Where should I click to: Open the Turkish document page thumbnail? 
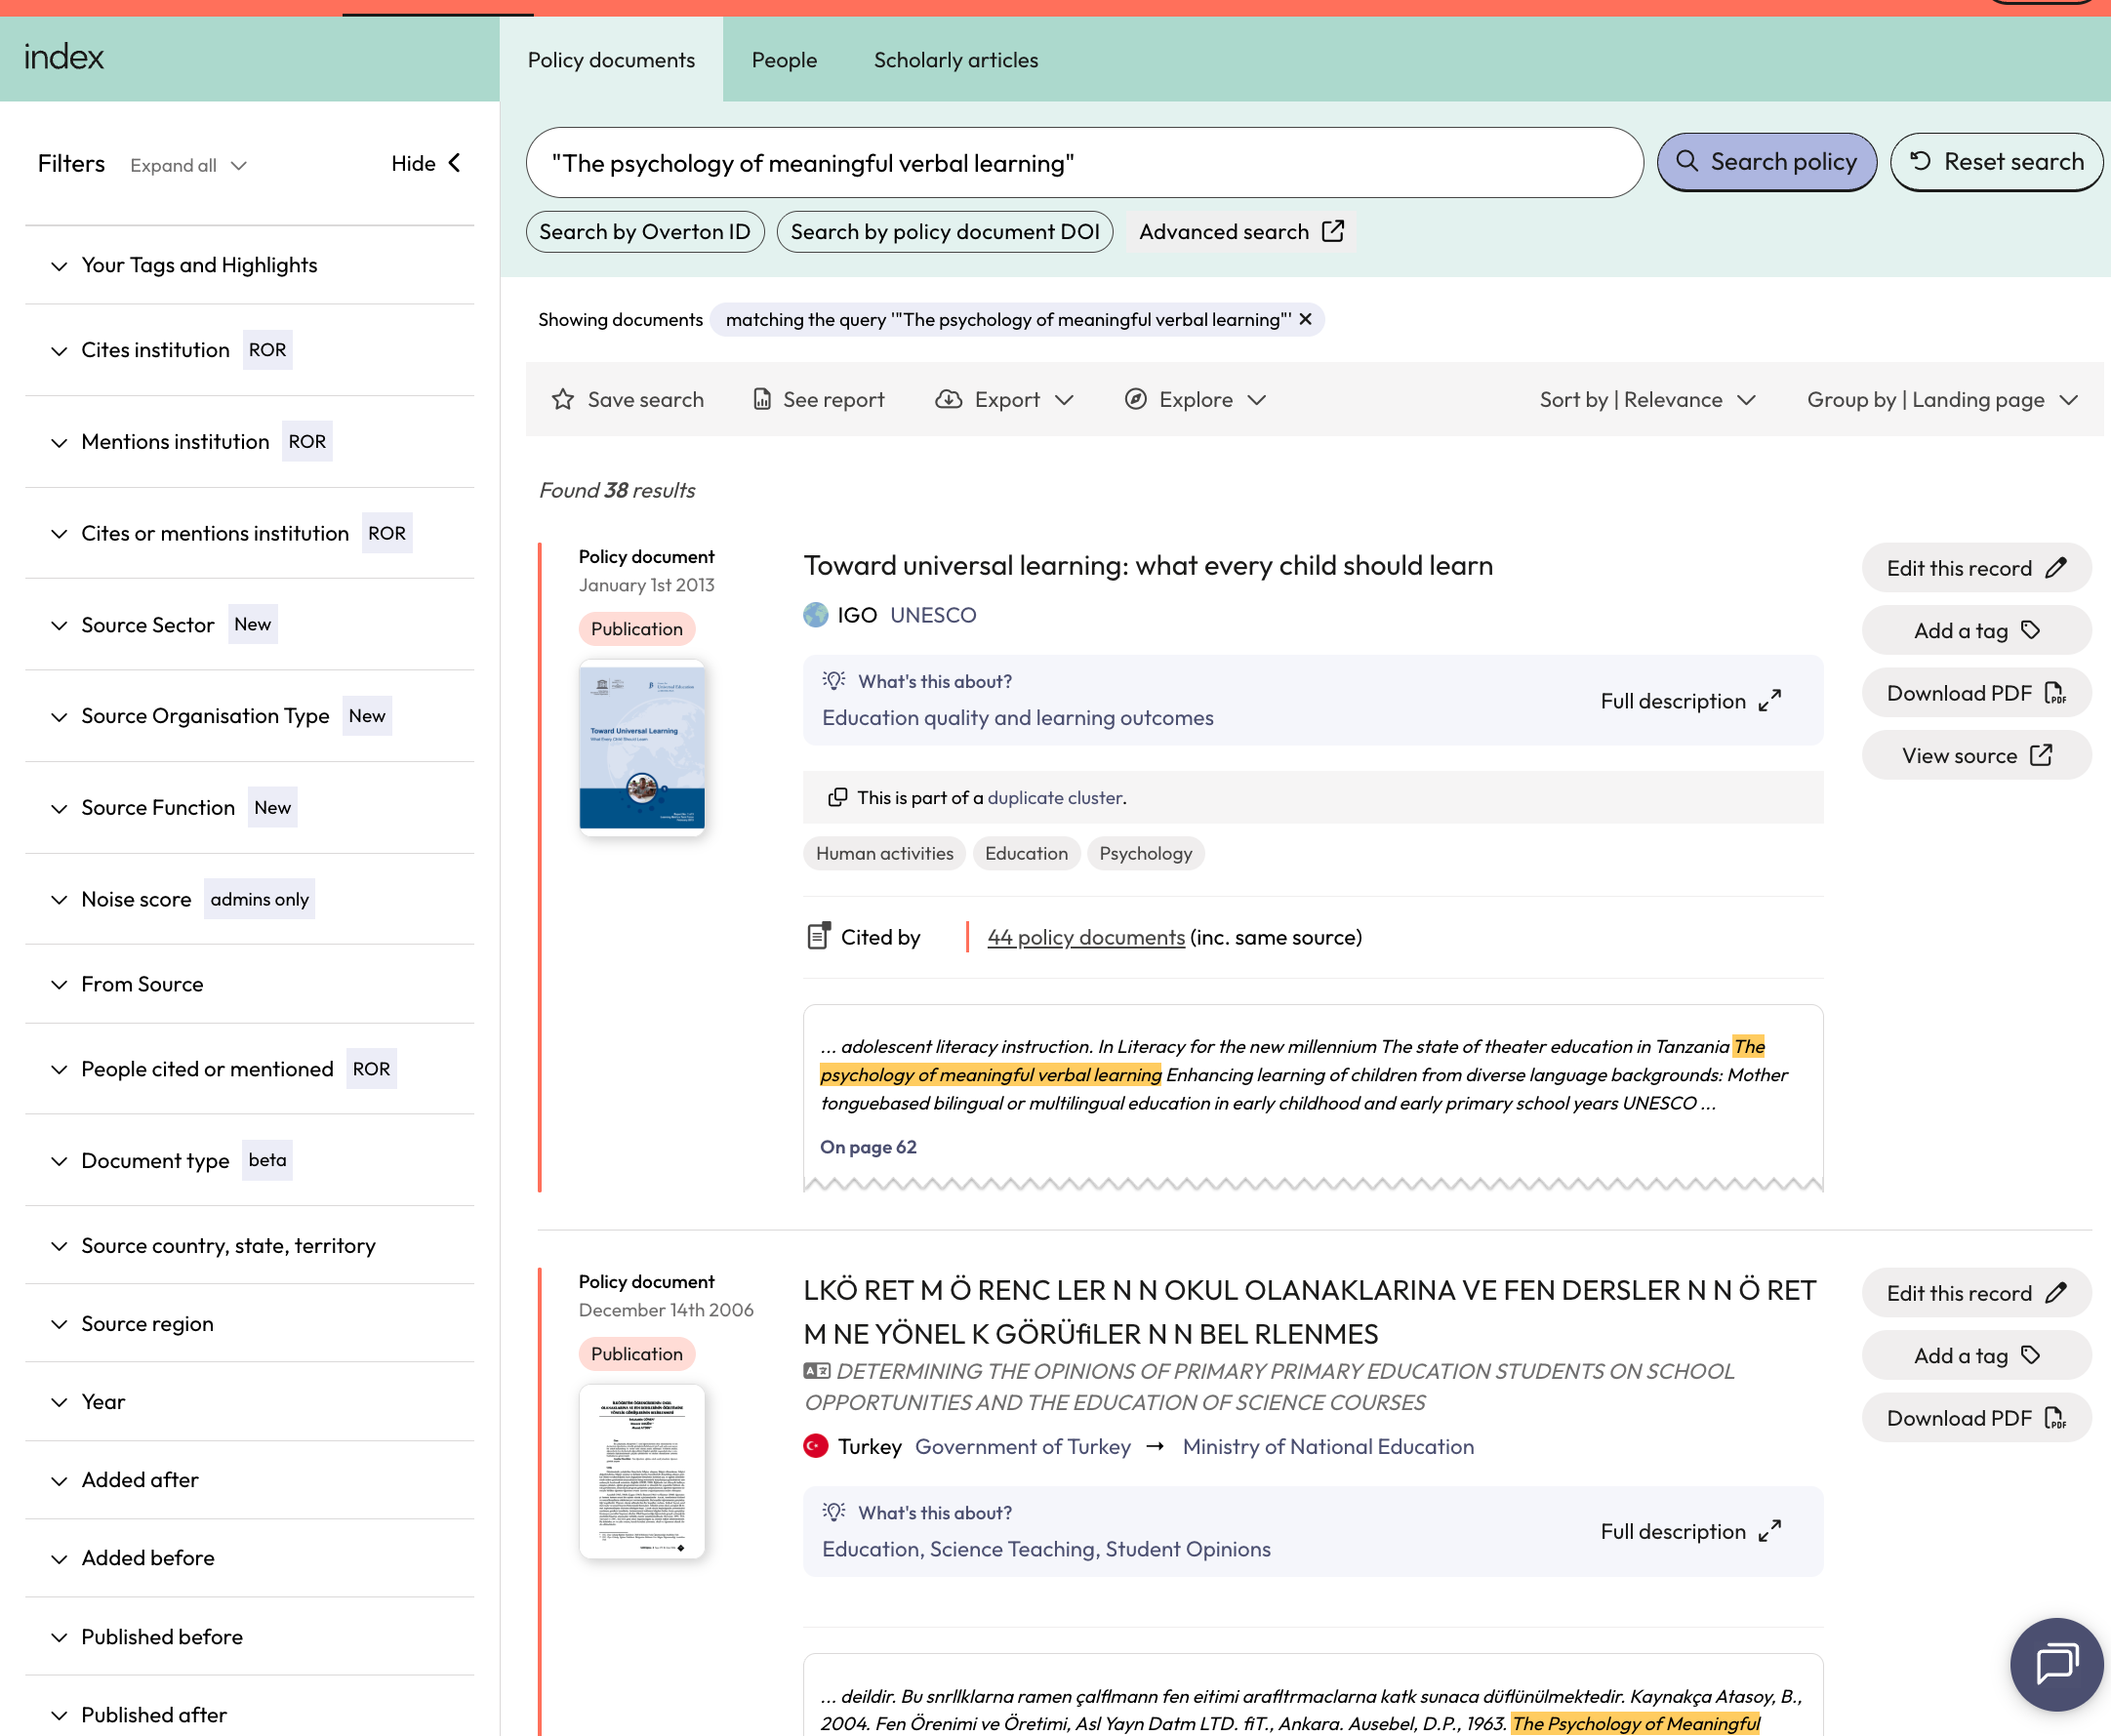pyautogui.click(x=642, y=1471)
